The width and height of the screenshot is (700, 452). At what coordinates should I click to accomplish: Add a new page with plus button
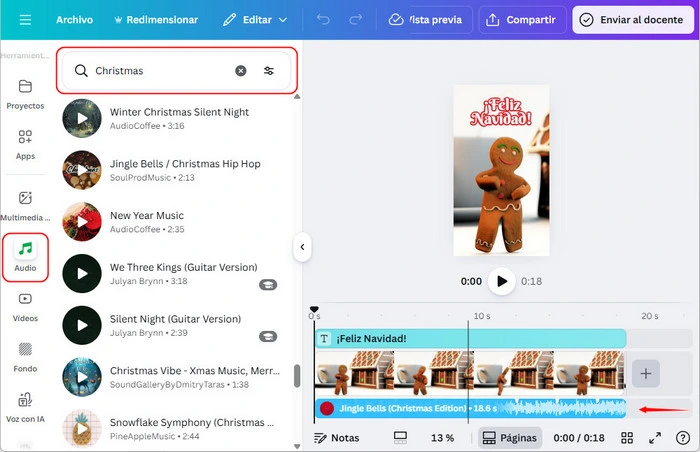tap(646, 373)
